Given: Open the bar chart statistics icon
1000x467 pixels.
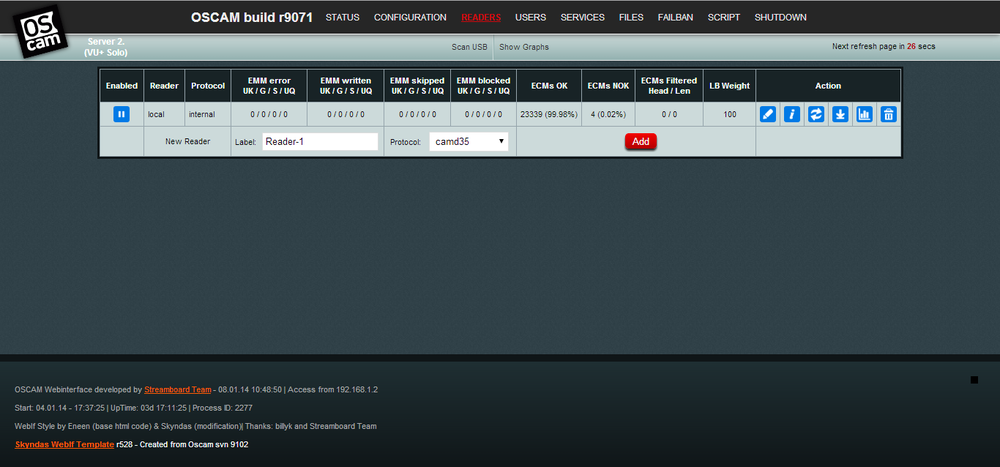Looking at the screenshot, I should click(x=864, y=115).
